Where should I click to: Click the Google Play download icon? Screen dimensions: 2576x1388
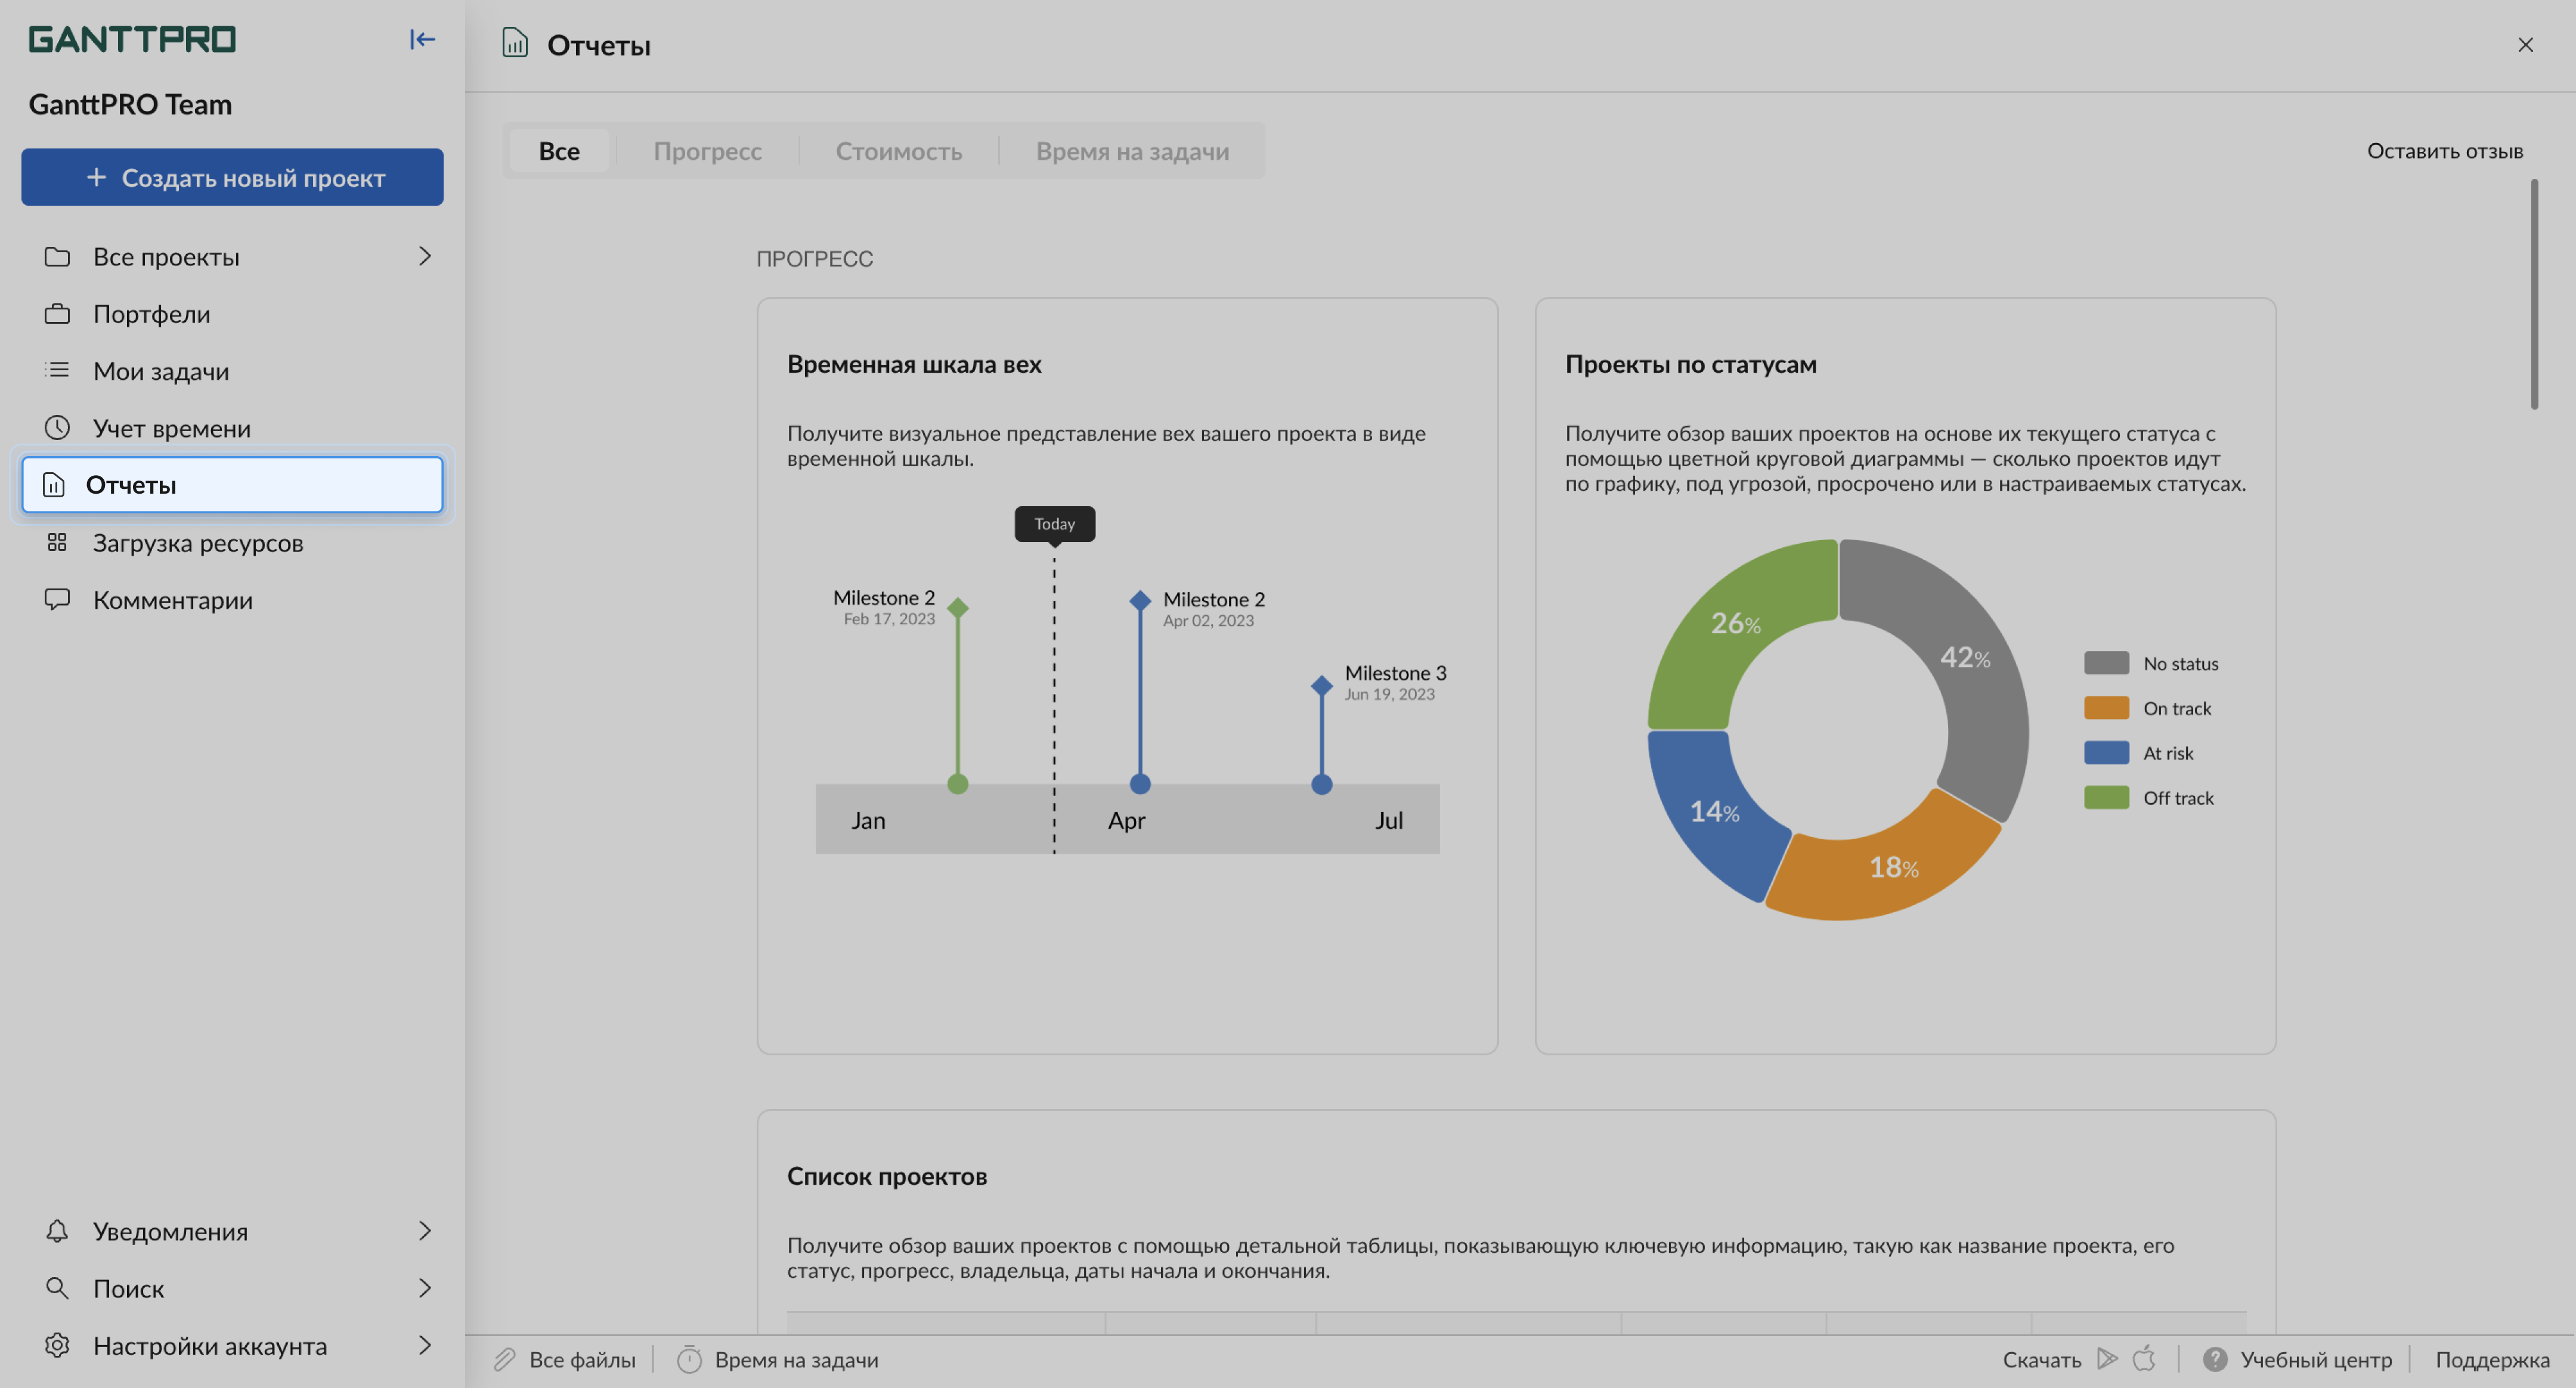2107,1359
